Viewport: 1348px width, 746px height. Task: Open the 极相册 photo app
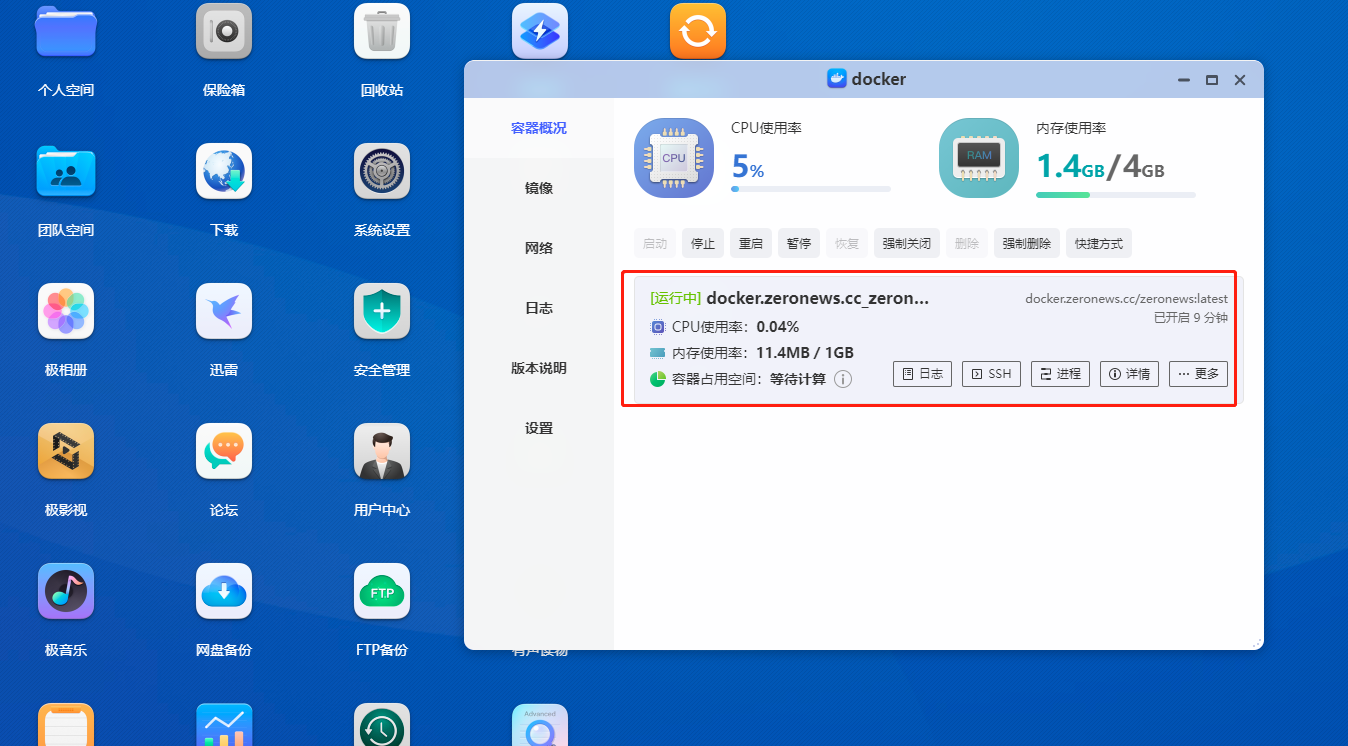[66, 311]
